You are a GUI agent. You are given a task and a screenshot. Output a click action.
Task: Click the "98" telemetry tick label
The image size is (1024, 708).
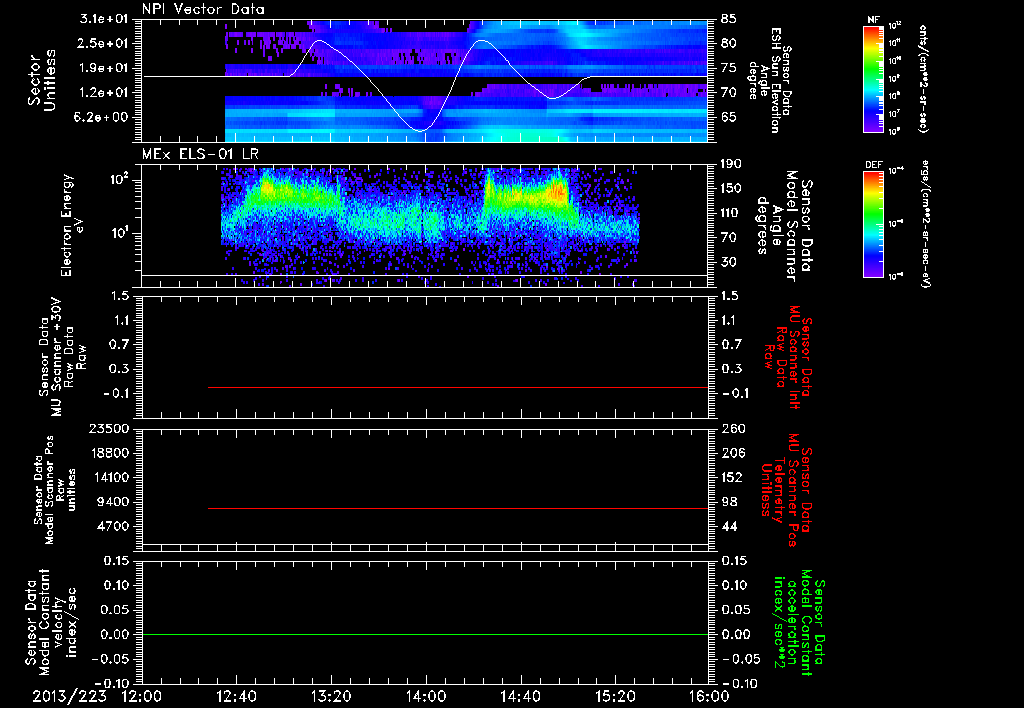[729, 502]
